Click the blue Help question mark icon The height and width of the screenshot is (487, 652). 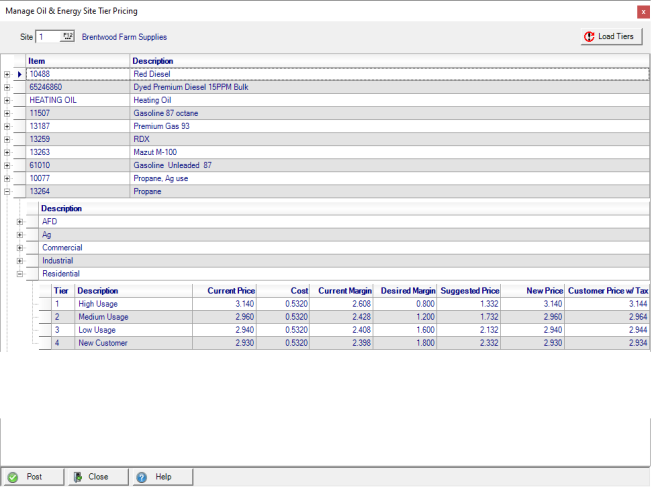142,477
